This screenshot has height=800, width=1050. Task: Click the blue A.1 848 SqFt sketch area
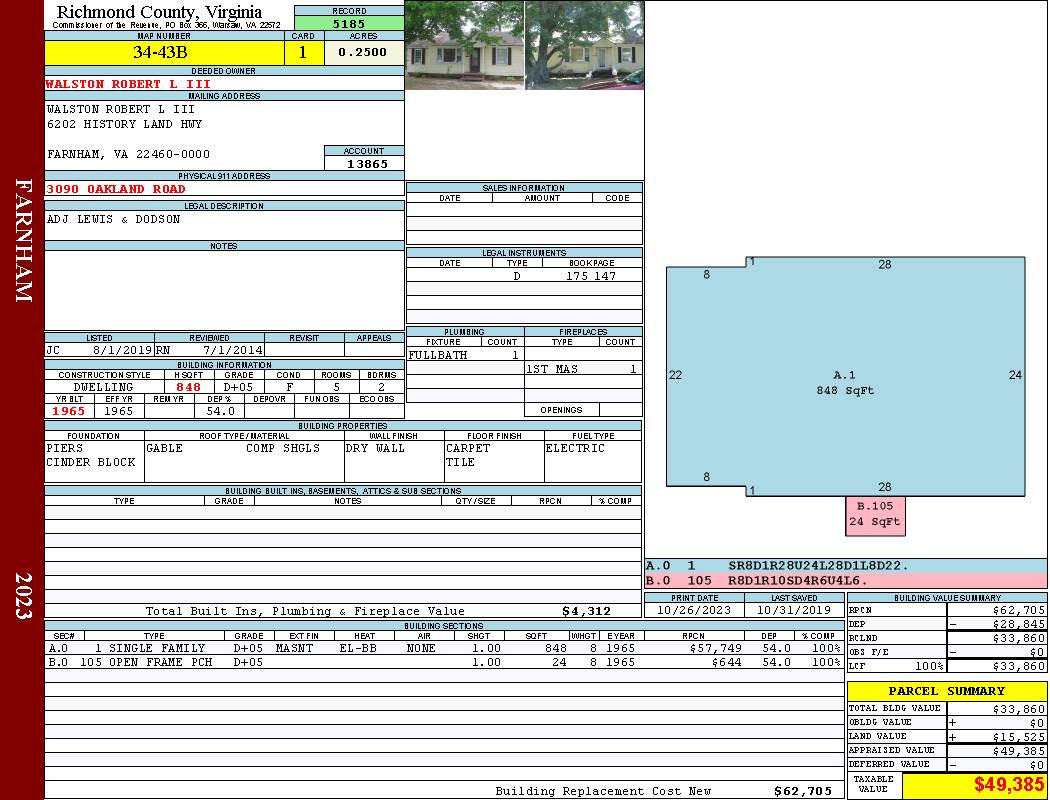[x=845, y=380]
